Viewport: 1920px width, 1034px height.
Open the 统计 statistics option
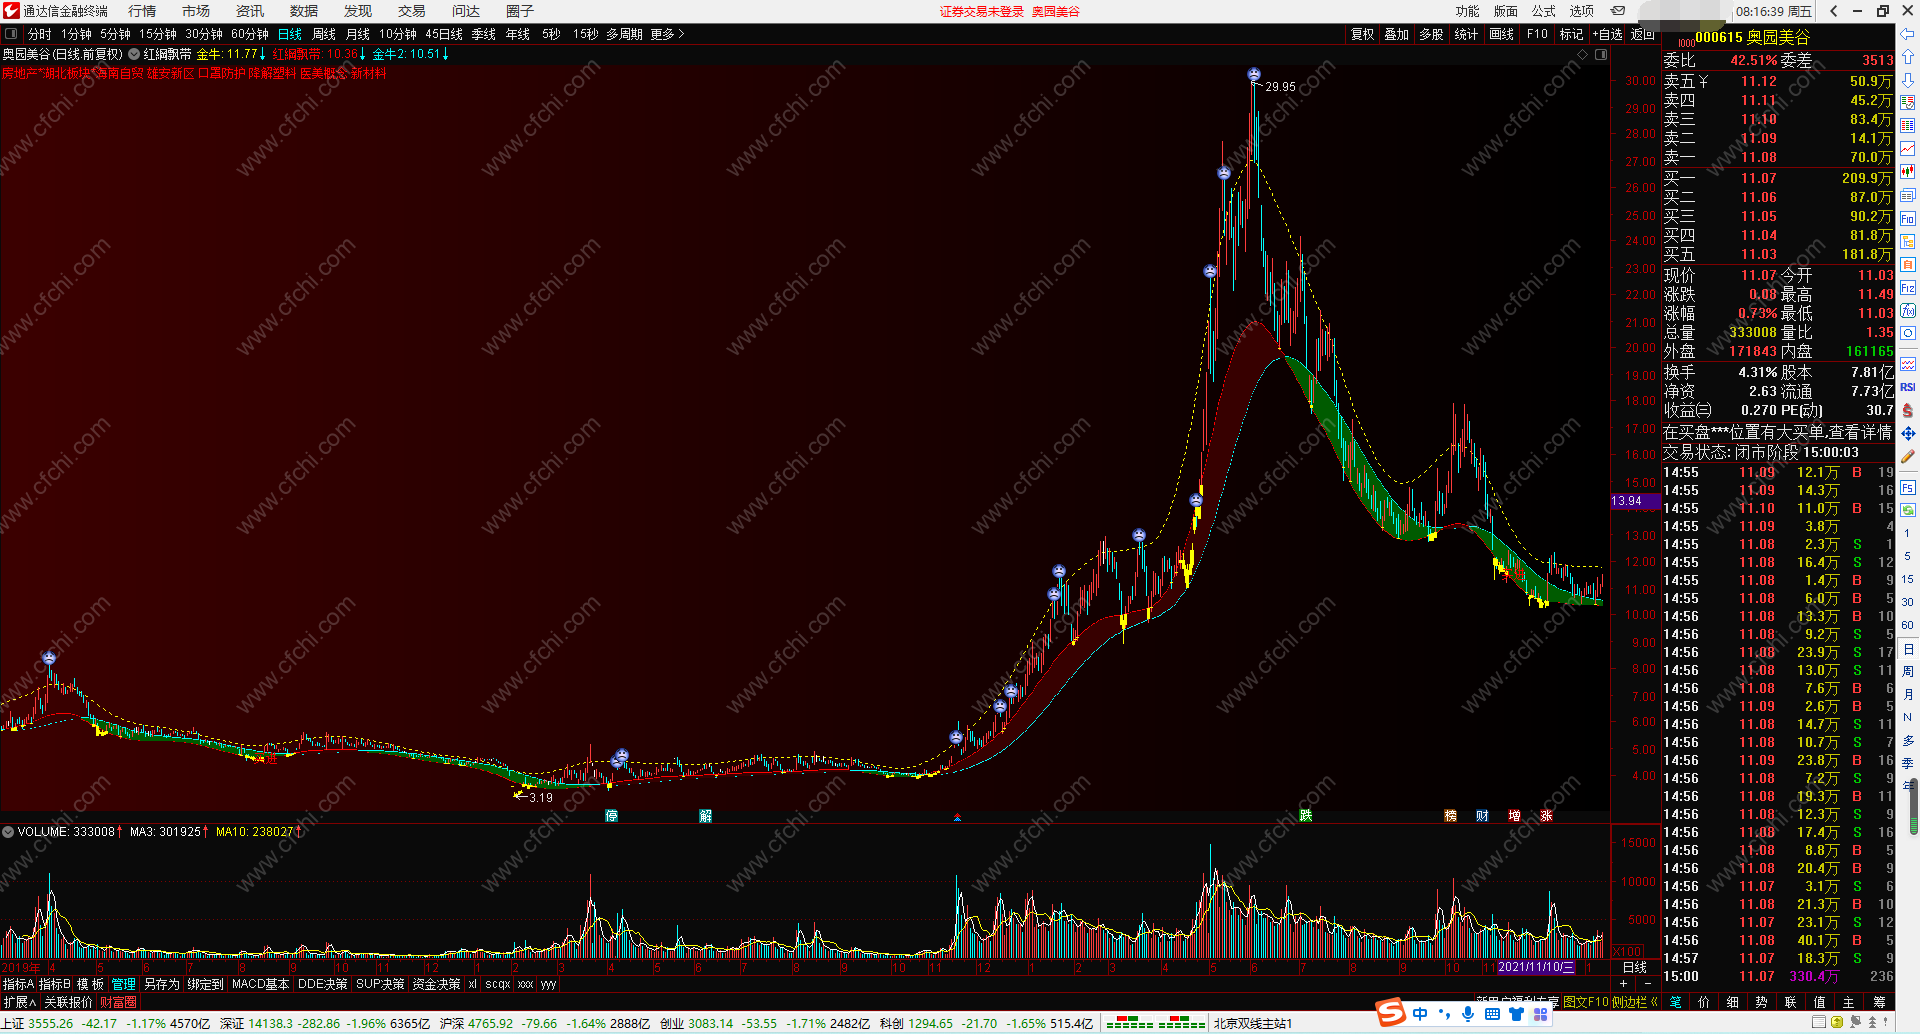(1466, 34)
